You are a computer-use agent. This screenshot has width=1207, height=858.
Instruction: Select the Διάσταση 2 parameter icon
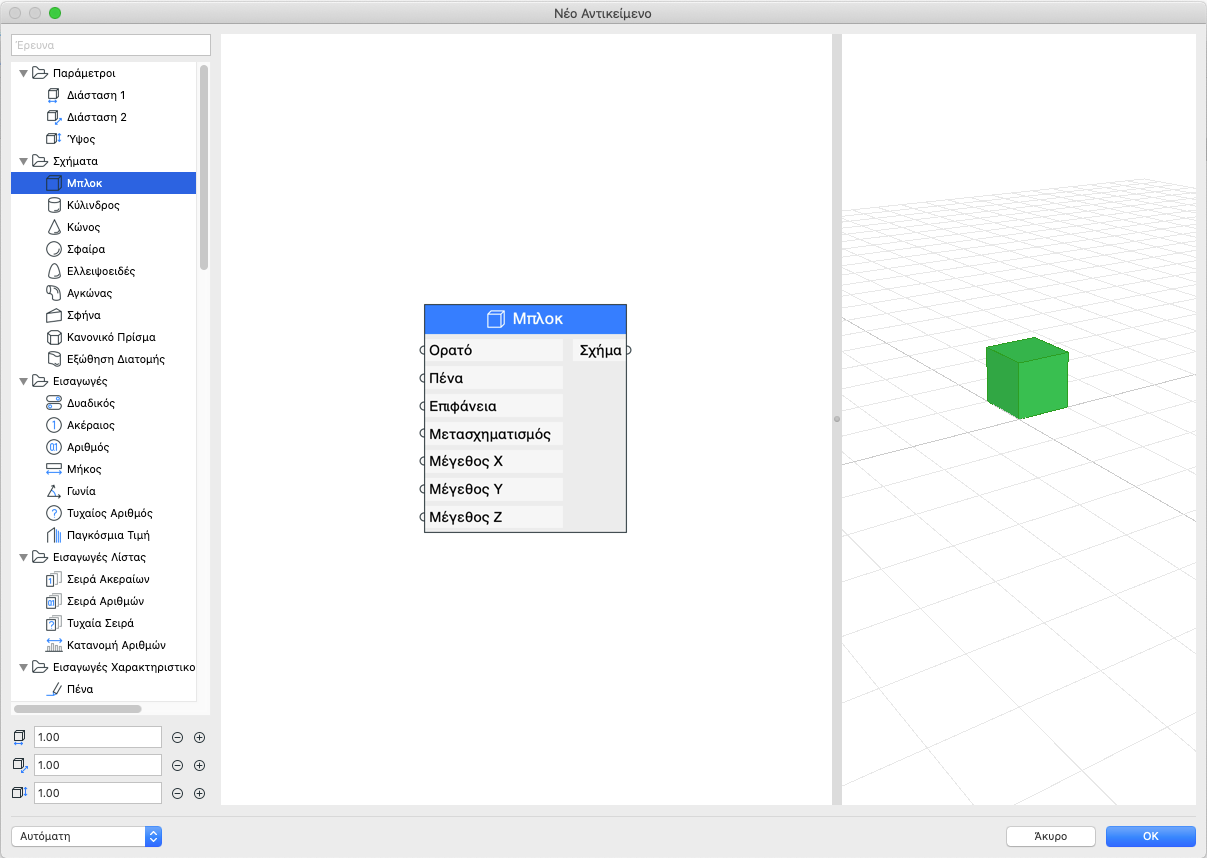coord(54,117)
